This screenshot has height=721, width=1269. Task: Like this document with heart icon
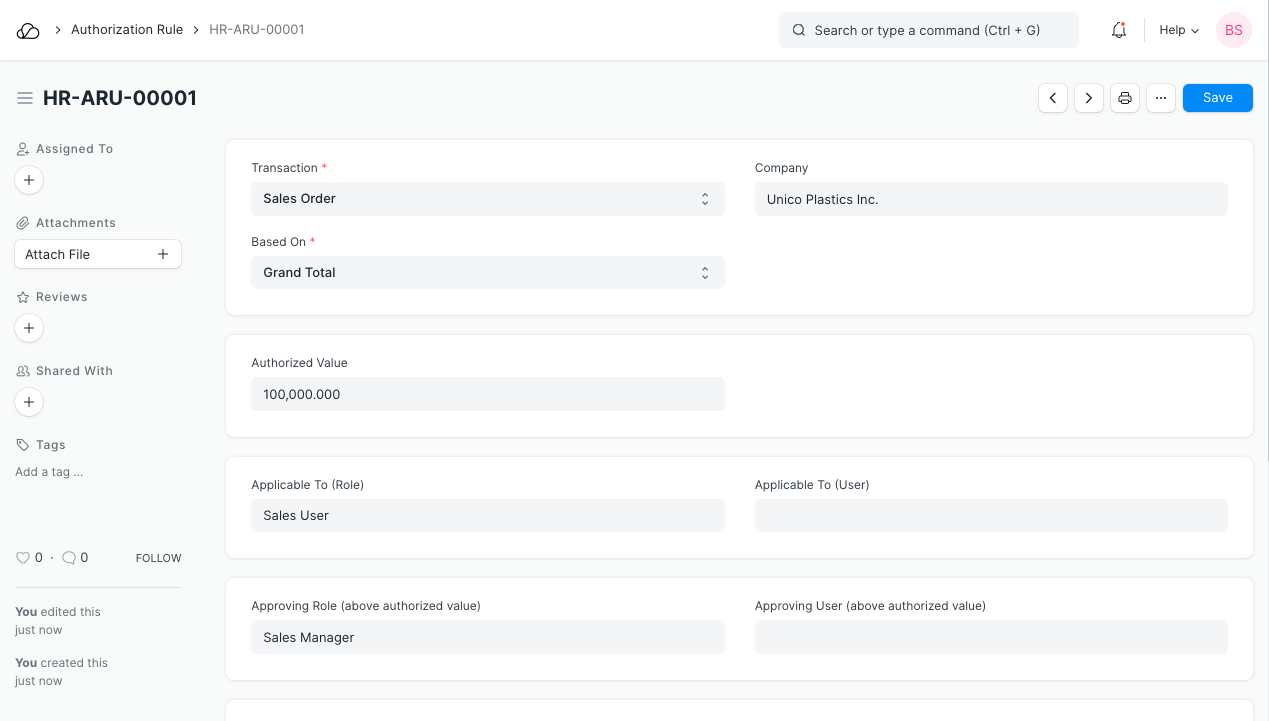point(23,558)
